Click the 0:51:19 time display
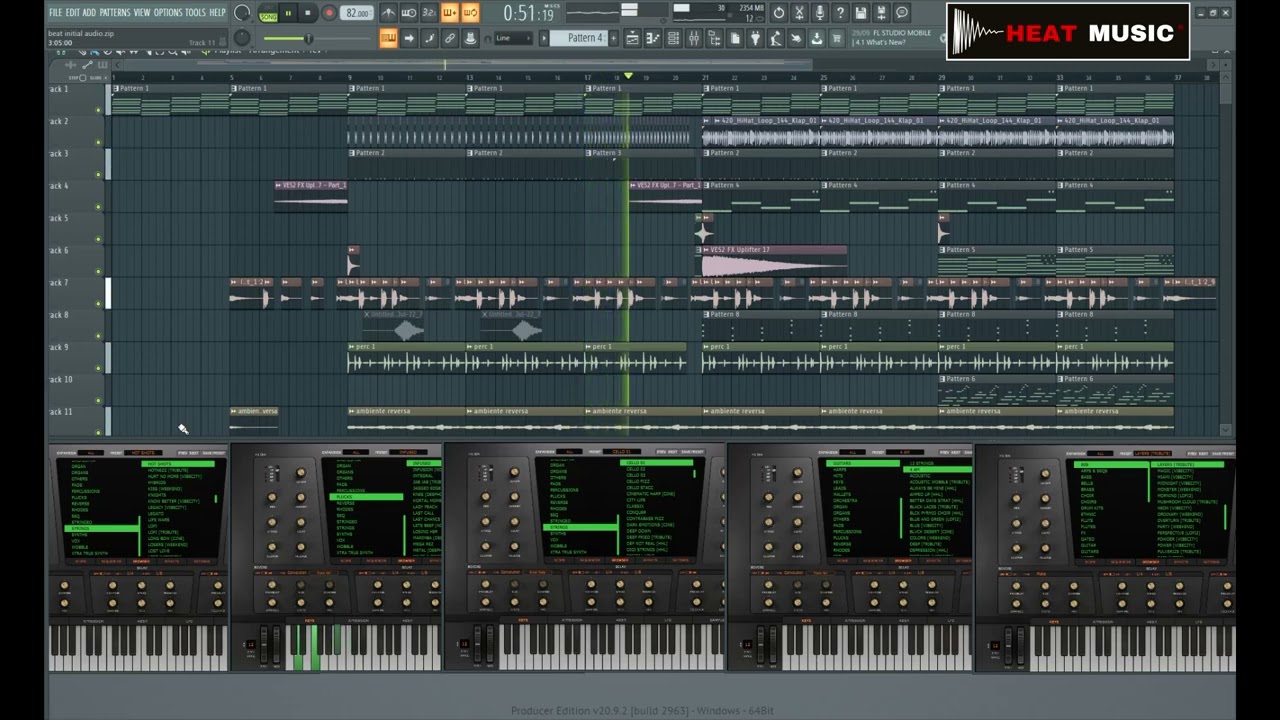Screen dimensions: 1280x720 529,13
